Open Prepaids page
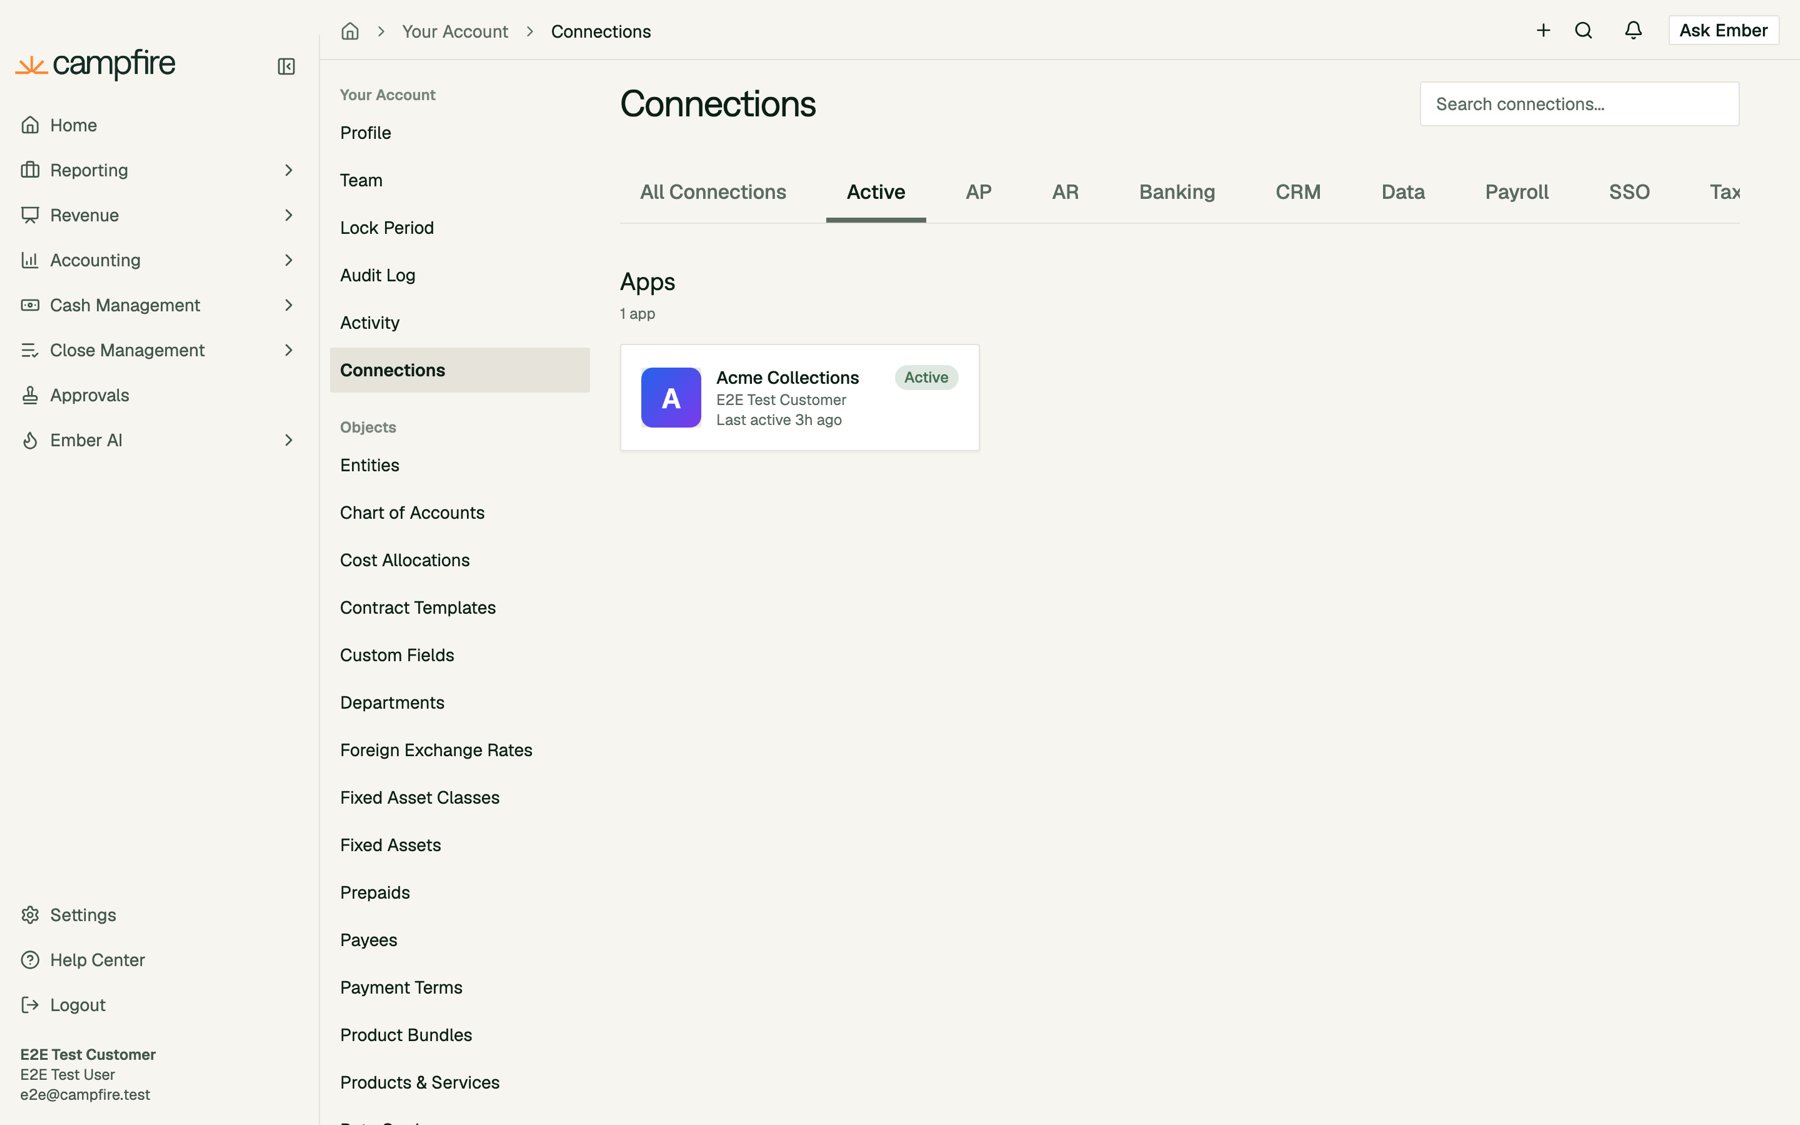The image size is (1800, 1125). click(x=460, y=893)
